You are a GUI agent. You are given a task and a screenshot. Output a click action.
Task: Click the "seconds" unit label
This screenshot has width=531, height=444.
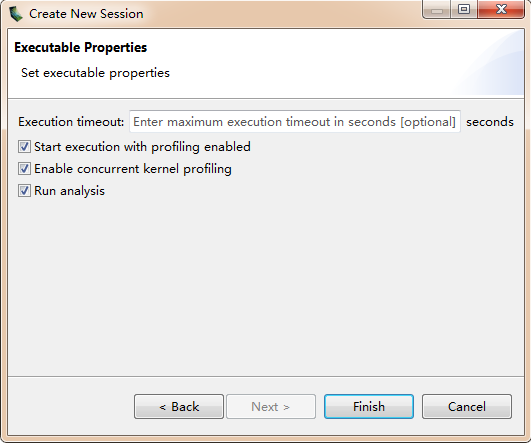coord(490,122)
